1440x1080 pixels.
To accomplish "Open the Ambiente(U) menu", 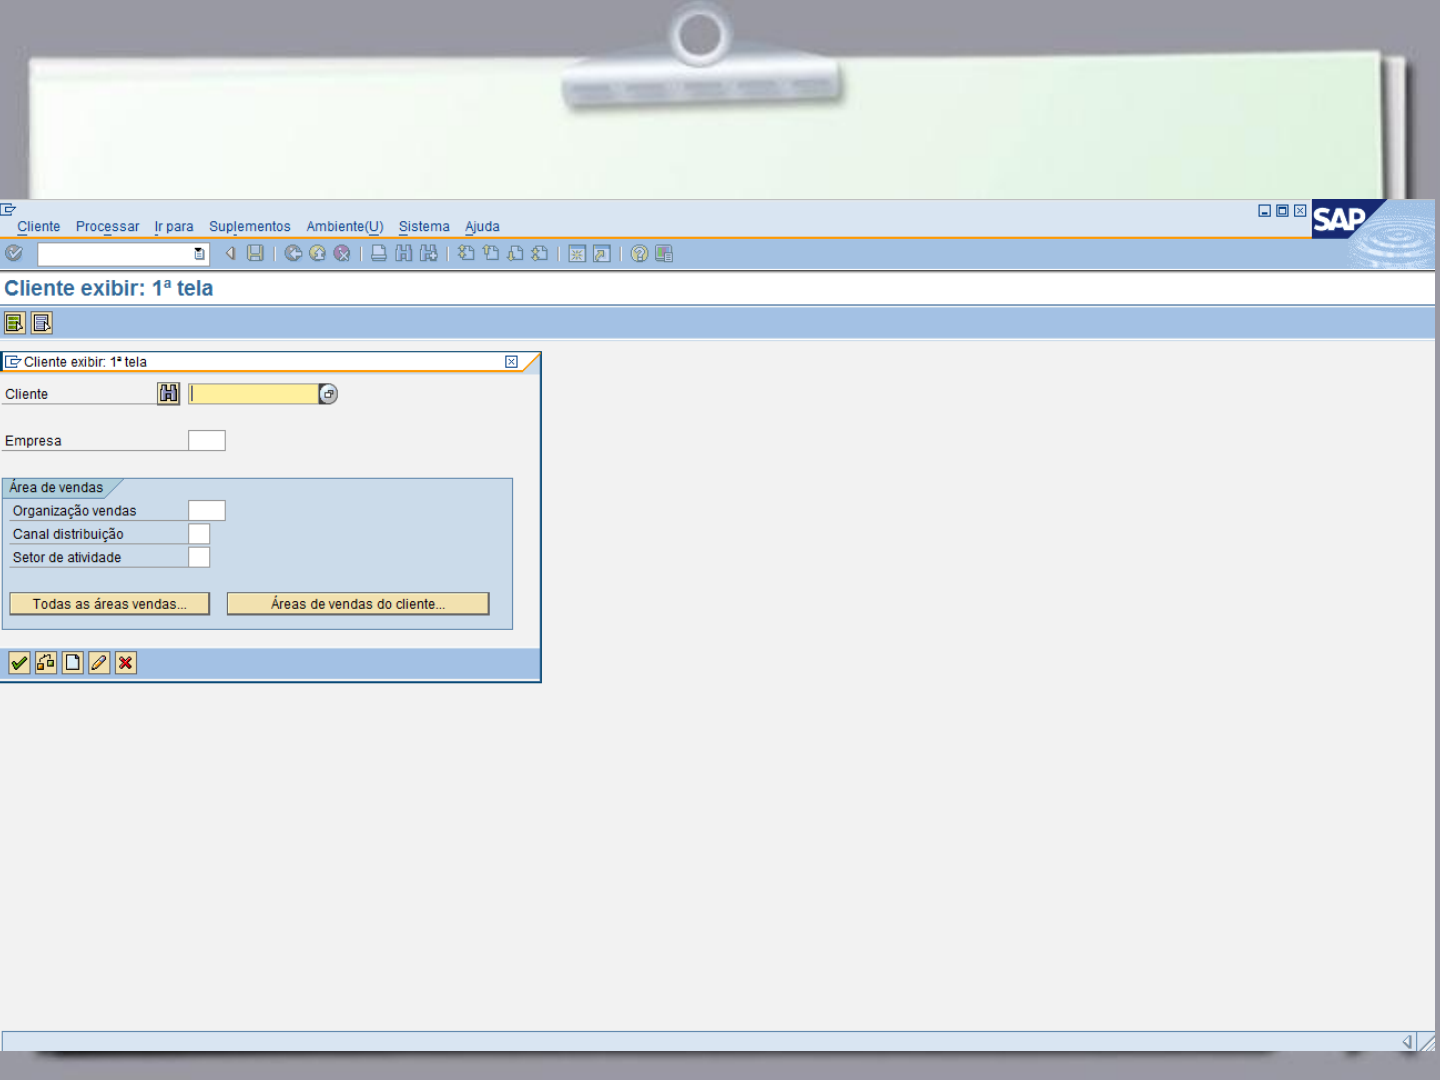I will [344, 226].
